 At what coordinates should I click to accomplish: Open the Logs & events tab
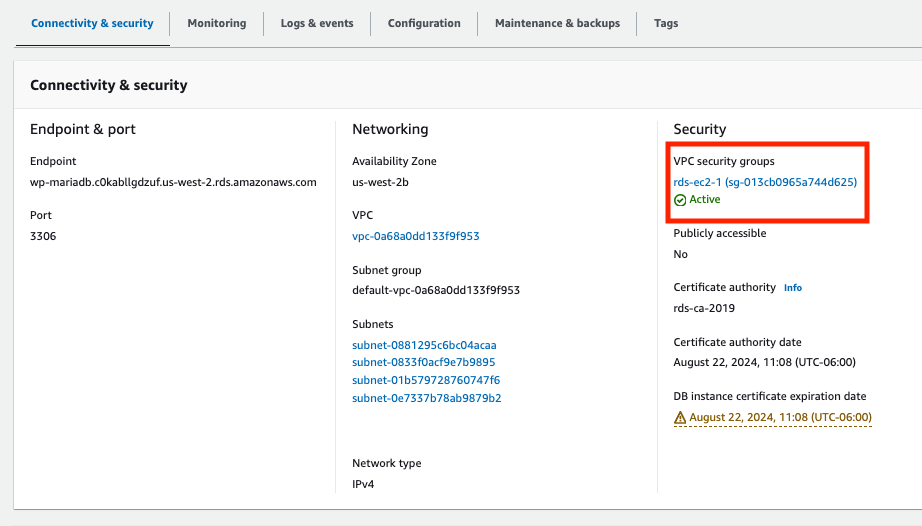pyautogui.click(x=317, y=24)
